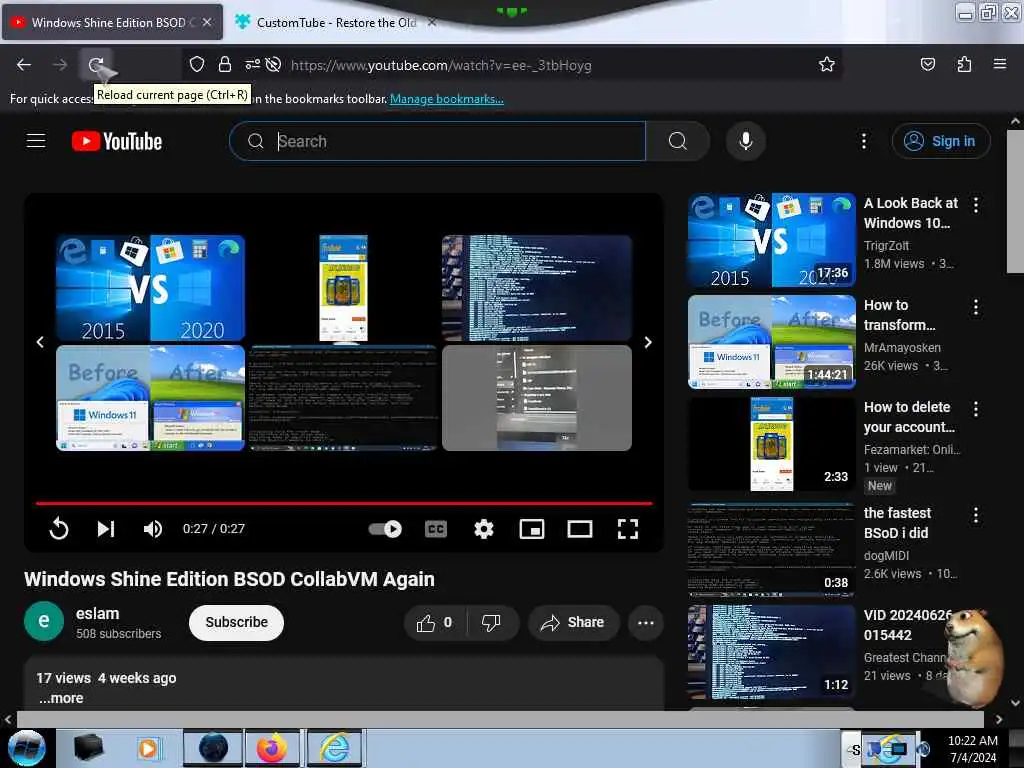Open How to delete your account thumbnail
Screen dimensions: 1024x768
pyautogui.click(x=771, y=444)
